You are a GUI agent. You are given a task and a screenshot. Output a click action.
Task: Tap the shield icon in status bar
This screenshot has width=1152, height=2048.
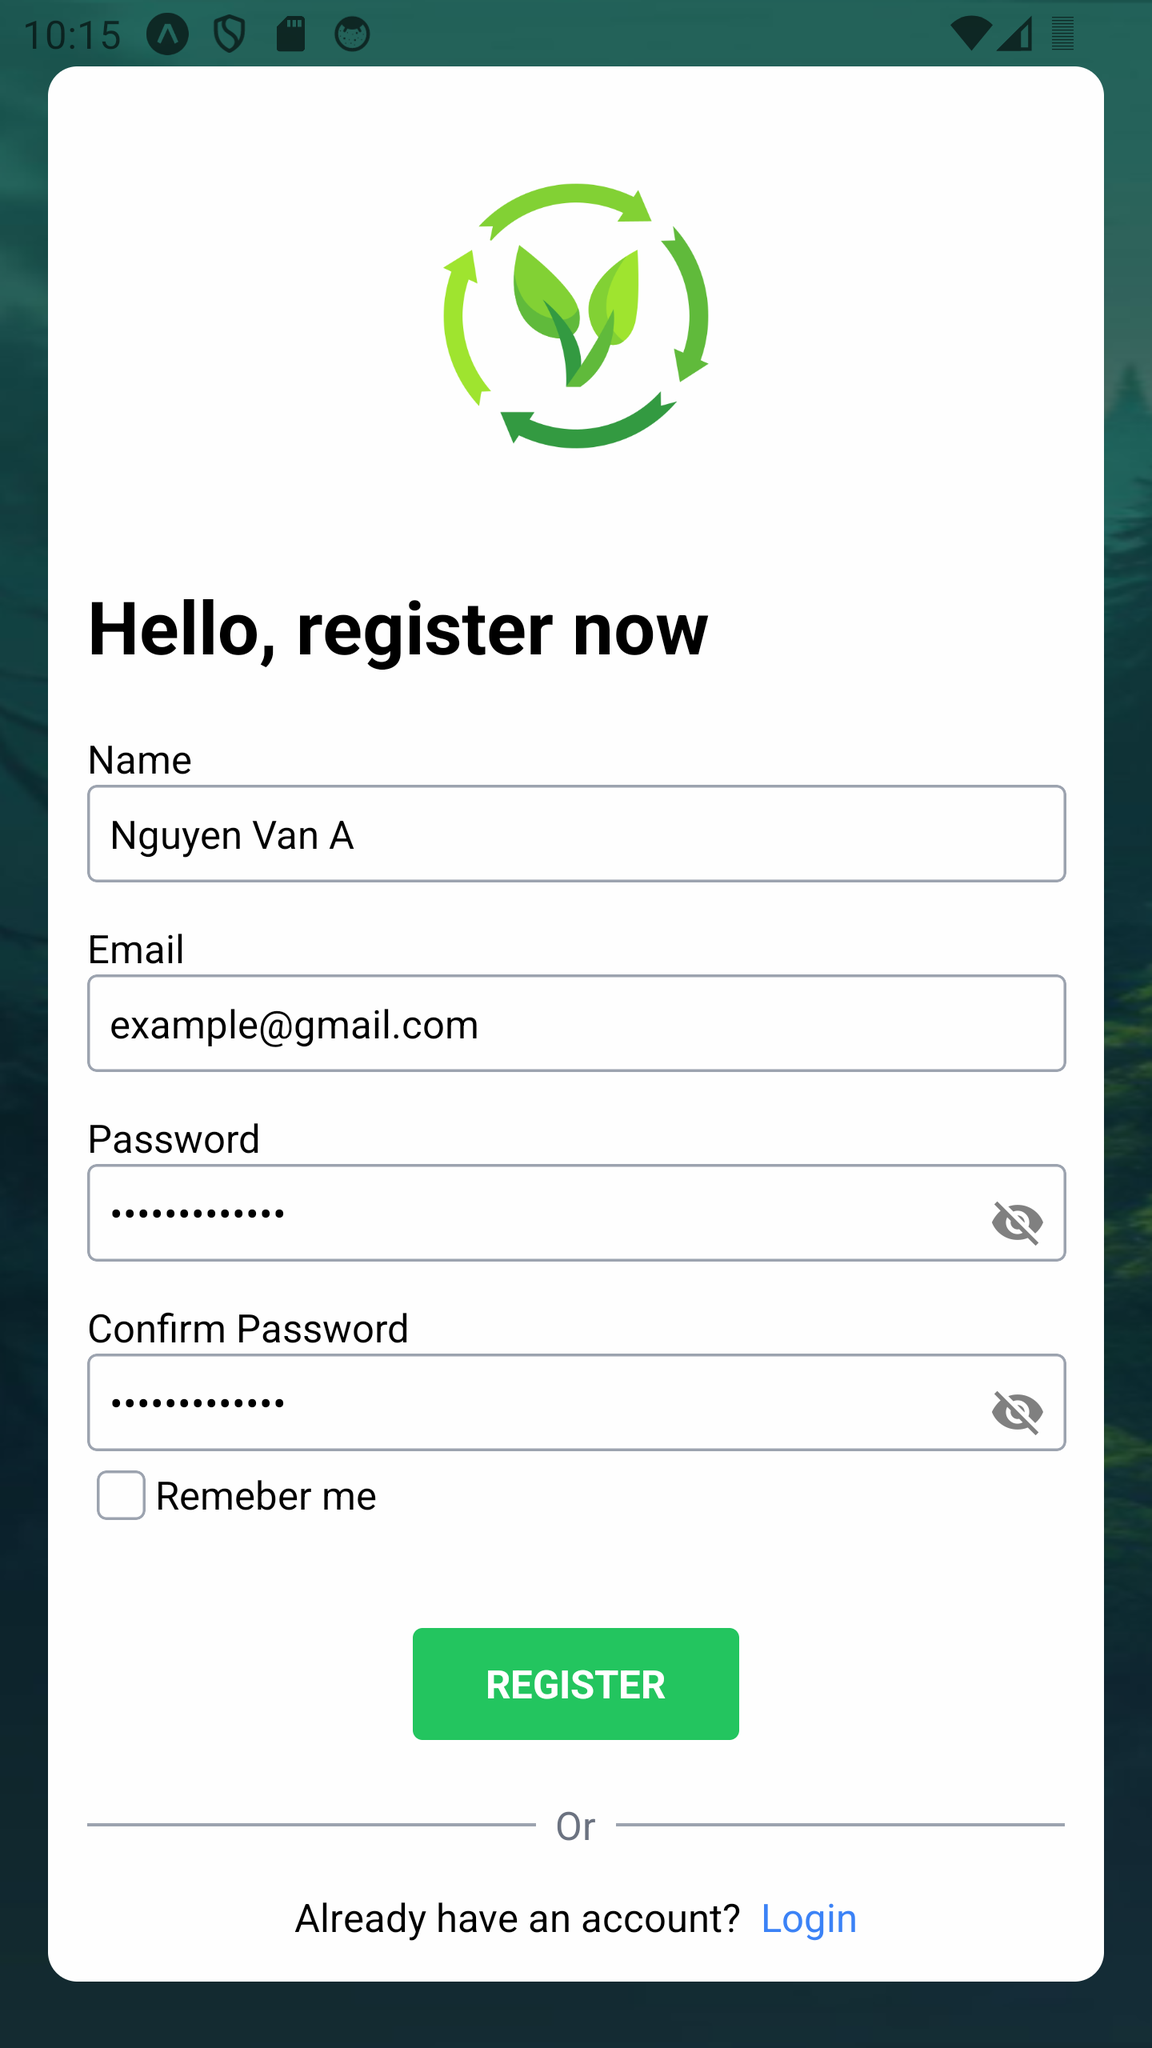[x=229, y=34]
